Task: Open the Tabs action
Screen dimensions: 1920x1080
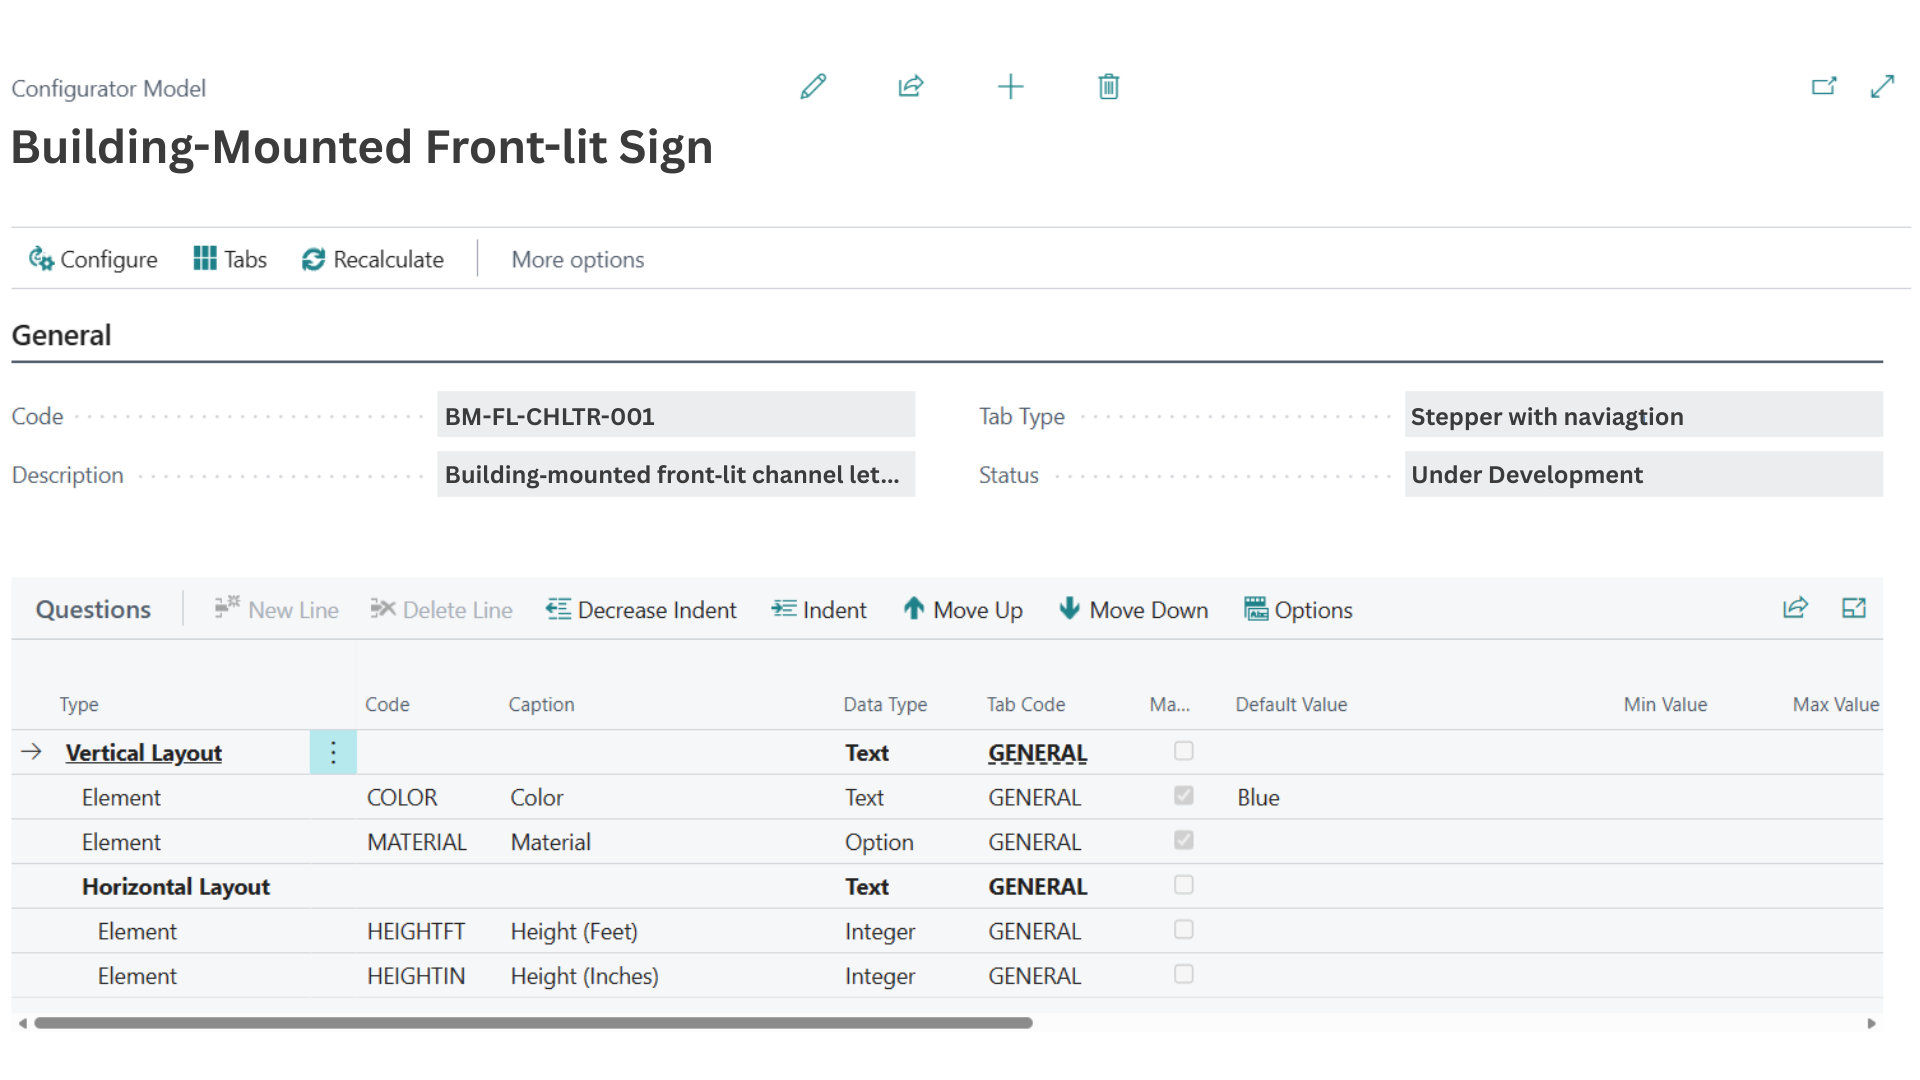Action: click(230, 260)
